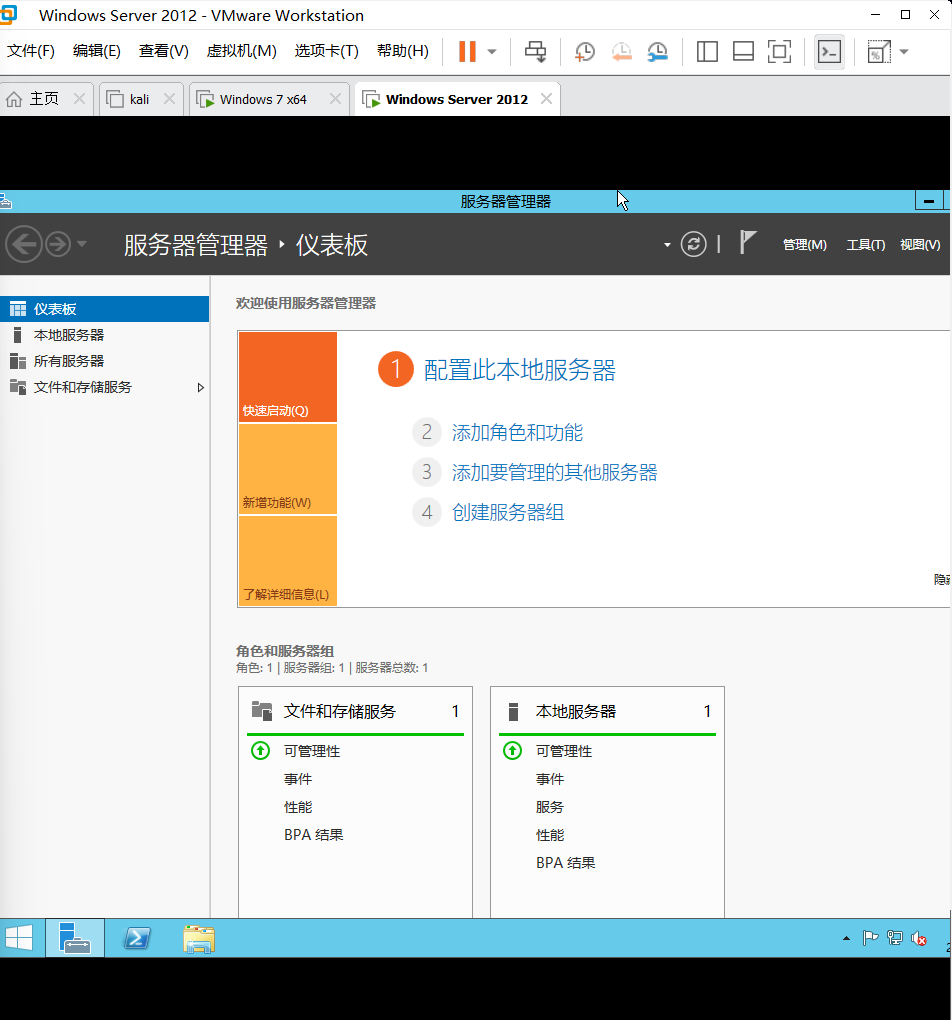The height and width of the screenshot is (1020, 952).
Task: Go forward in Server Manager
Action: pos(58,245)
